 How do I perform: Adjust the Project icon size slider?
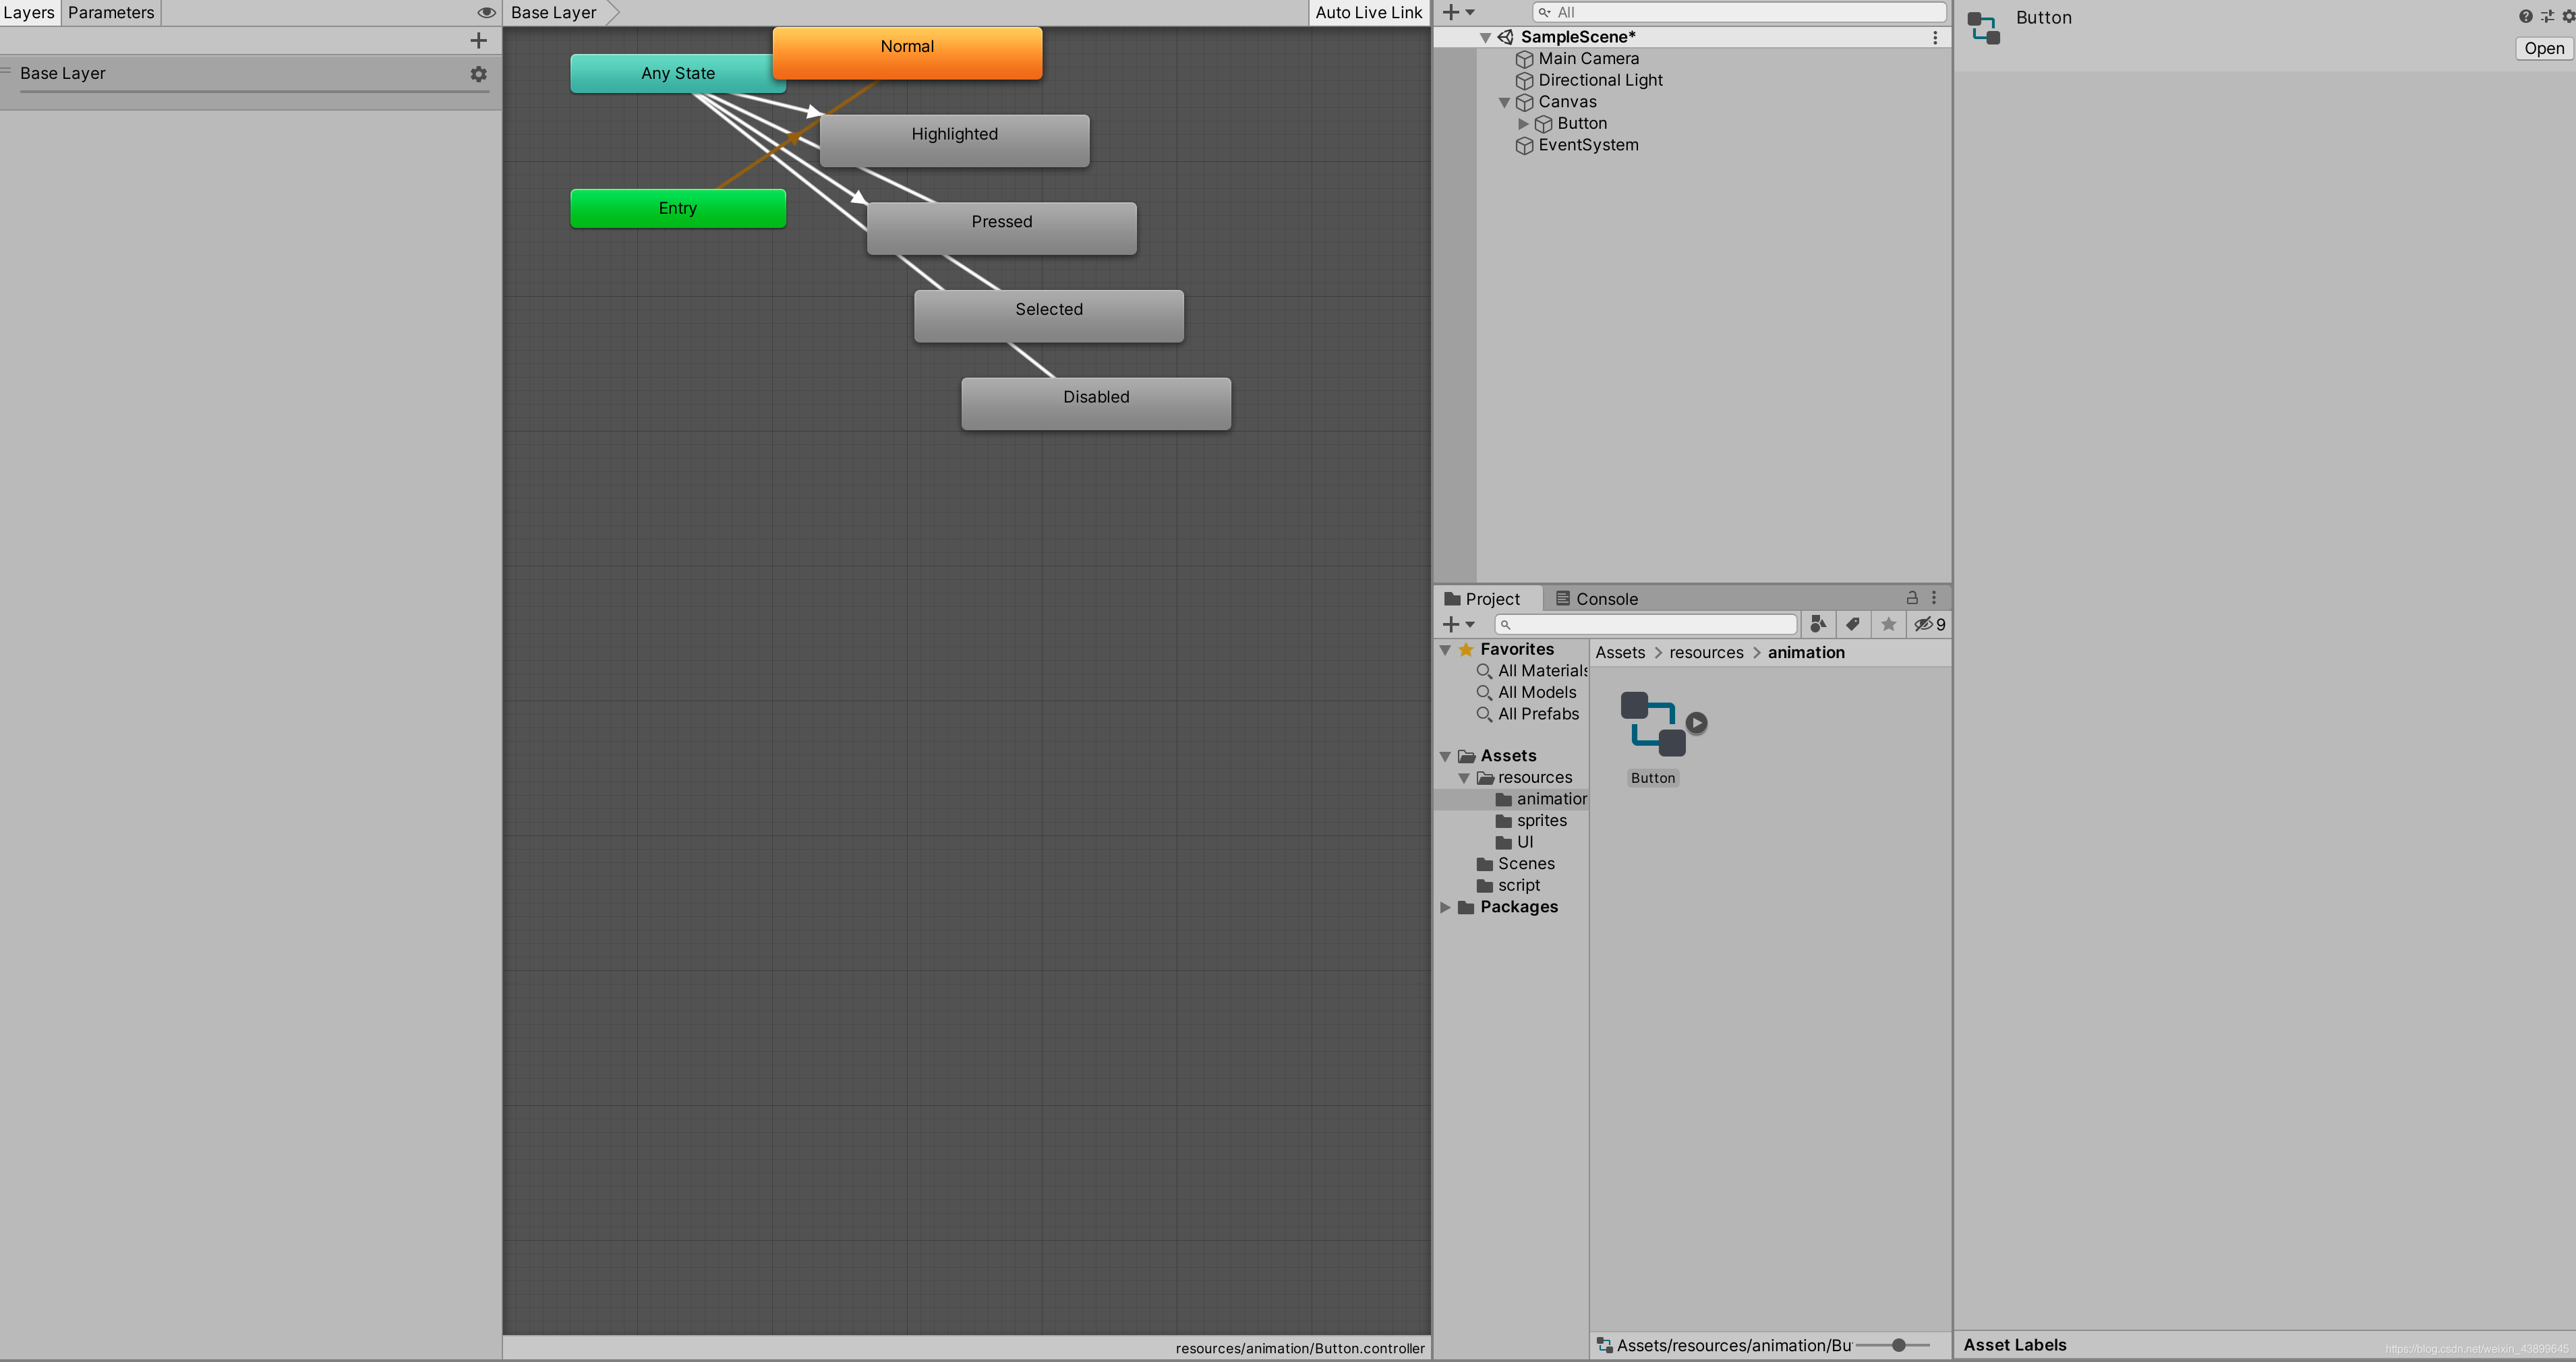1898,1346
